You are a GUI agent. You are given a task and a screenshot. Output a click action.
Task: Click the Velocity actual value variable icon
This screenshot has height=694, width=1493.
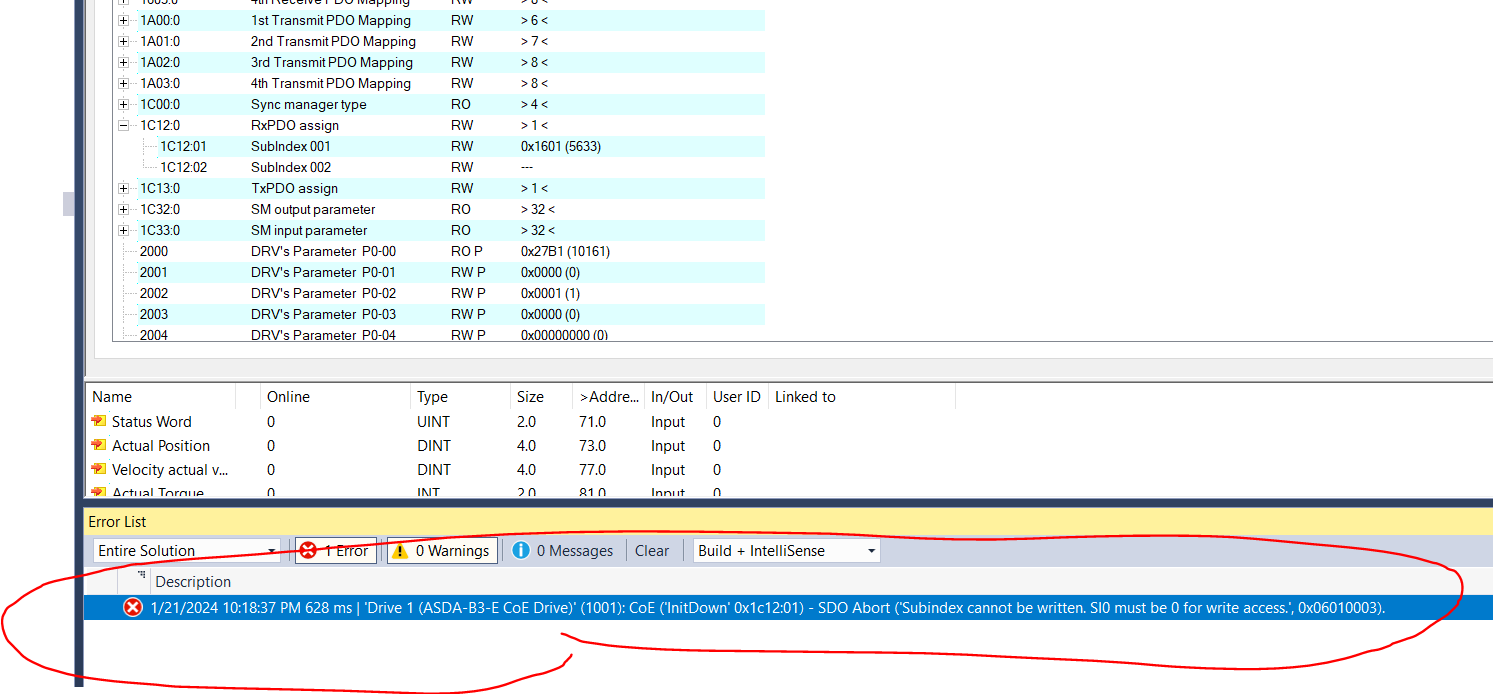99,470
